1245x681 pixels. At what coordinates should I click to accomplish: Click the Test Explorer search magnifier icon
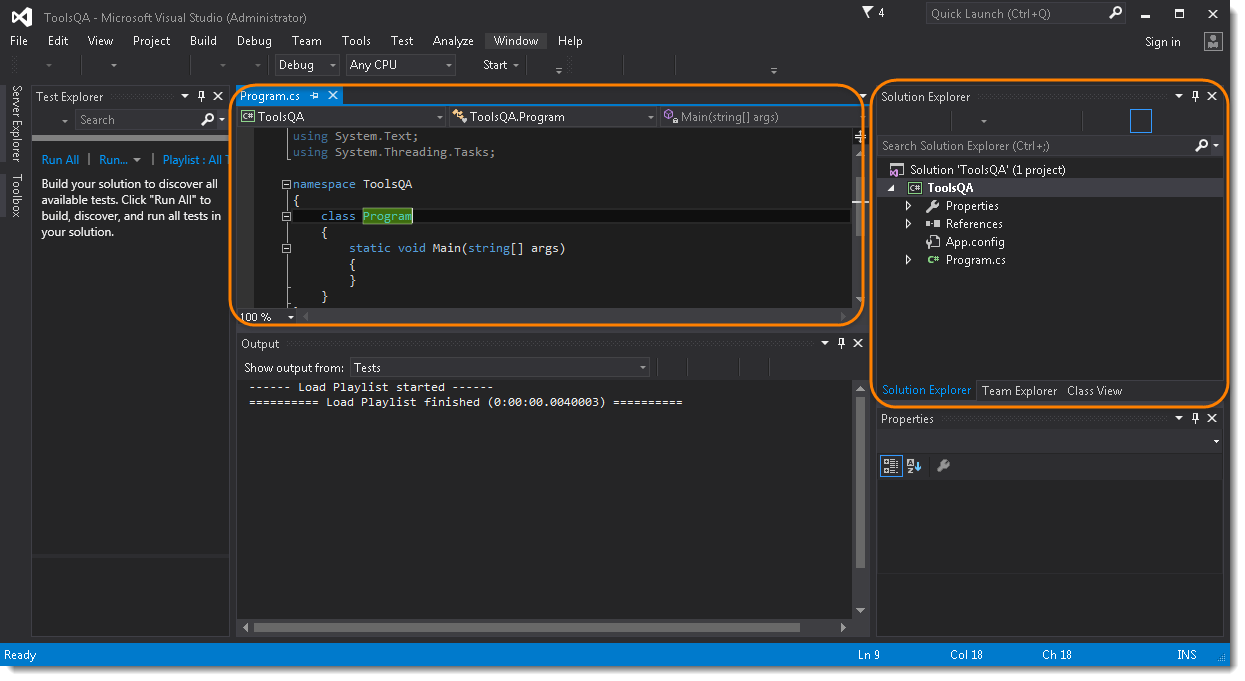tap(208, 120)
